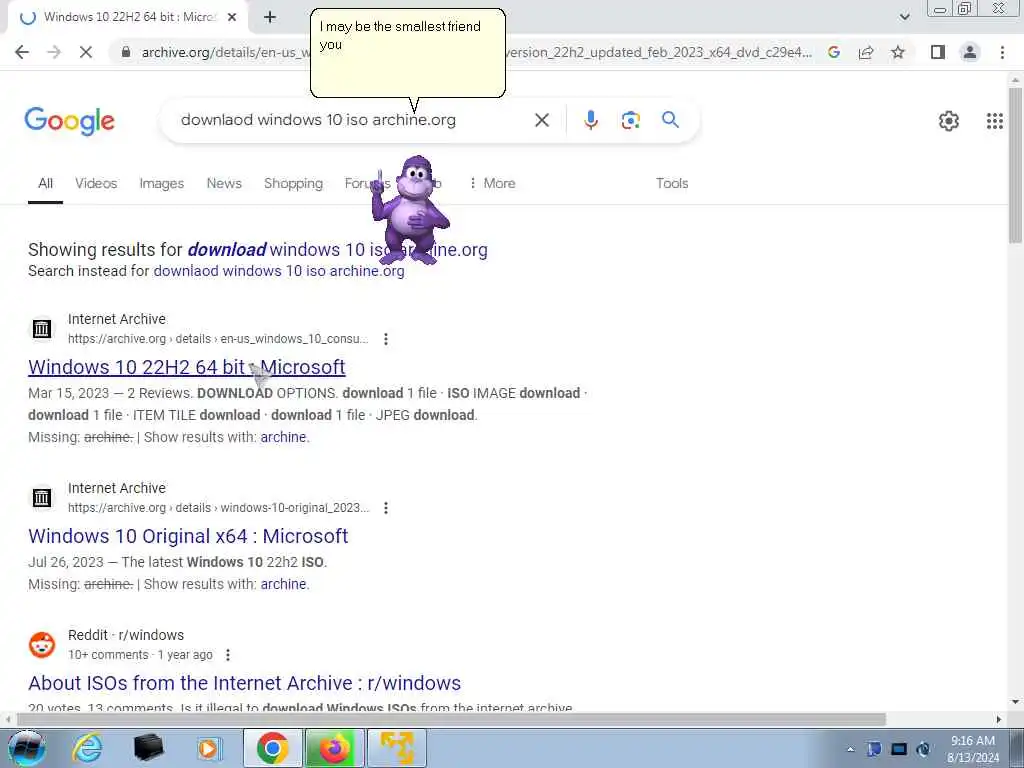Click the vertical scrollbar thumb
The height and width of the screenshot is (768, 1024).
point(1016,165)
